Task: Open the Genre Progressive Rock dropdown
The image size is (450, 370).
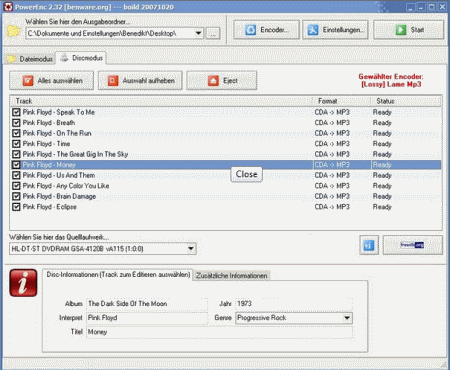Action: pyautogui.click(x=347, y=318)
